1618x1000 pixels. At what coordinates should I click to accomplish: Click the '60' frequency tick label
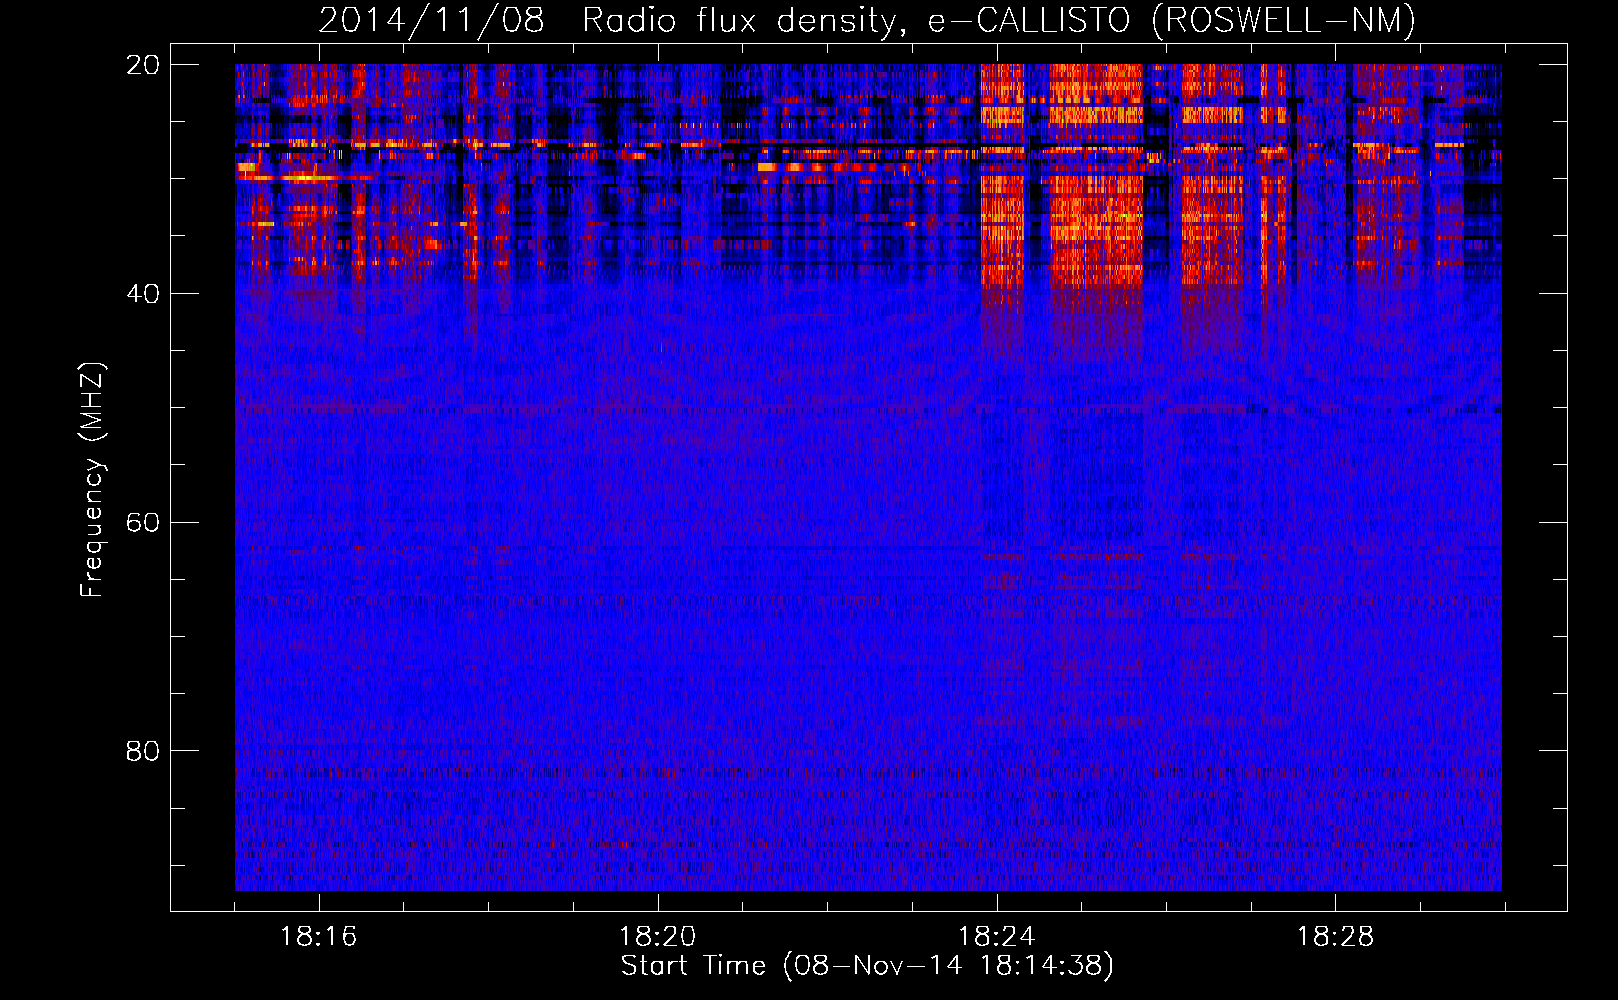pyautogui.click(x=143, y=523)
